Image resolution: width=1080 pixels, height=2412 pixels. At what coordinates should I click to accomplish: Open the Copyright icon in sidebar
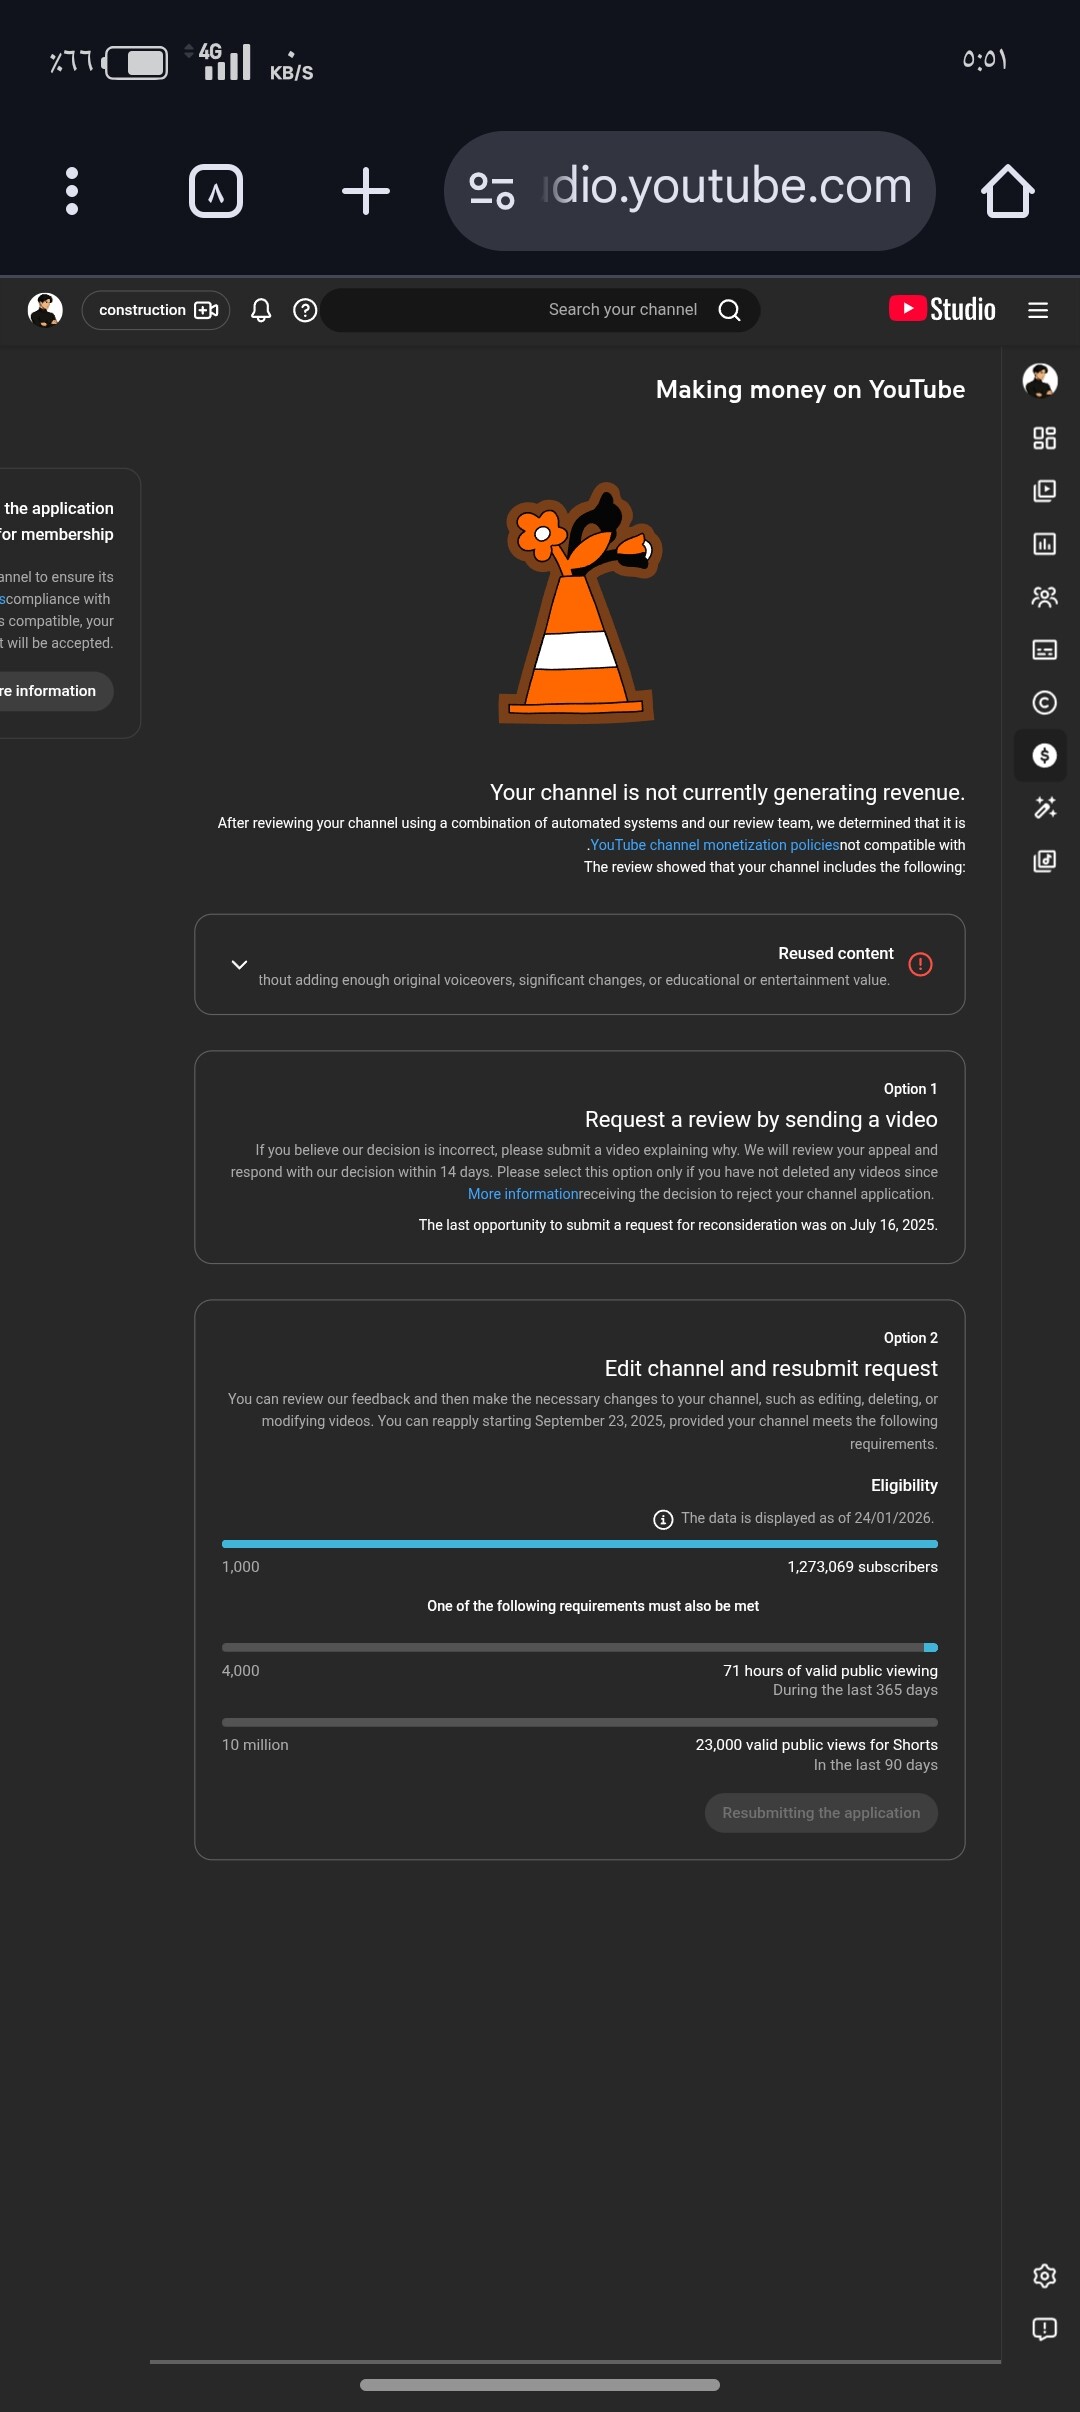tap(1044, 703)
